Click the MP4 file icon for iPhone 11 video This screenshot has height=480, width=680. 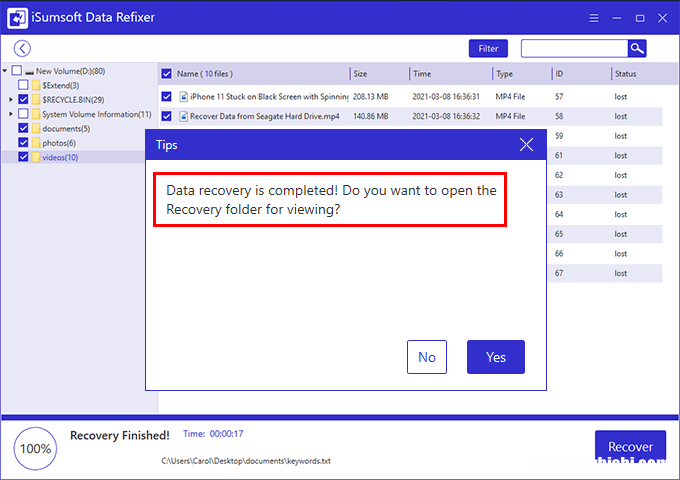pos(184,96)
